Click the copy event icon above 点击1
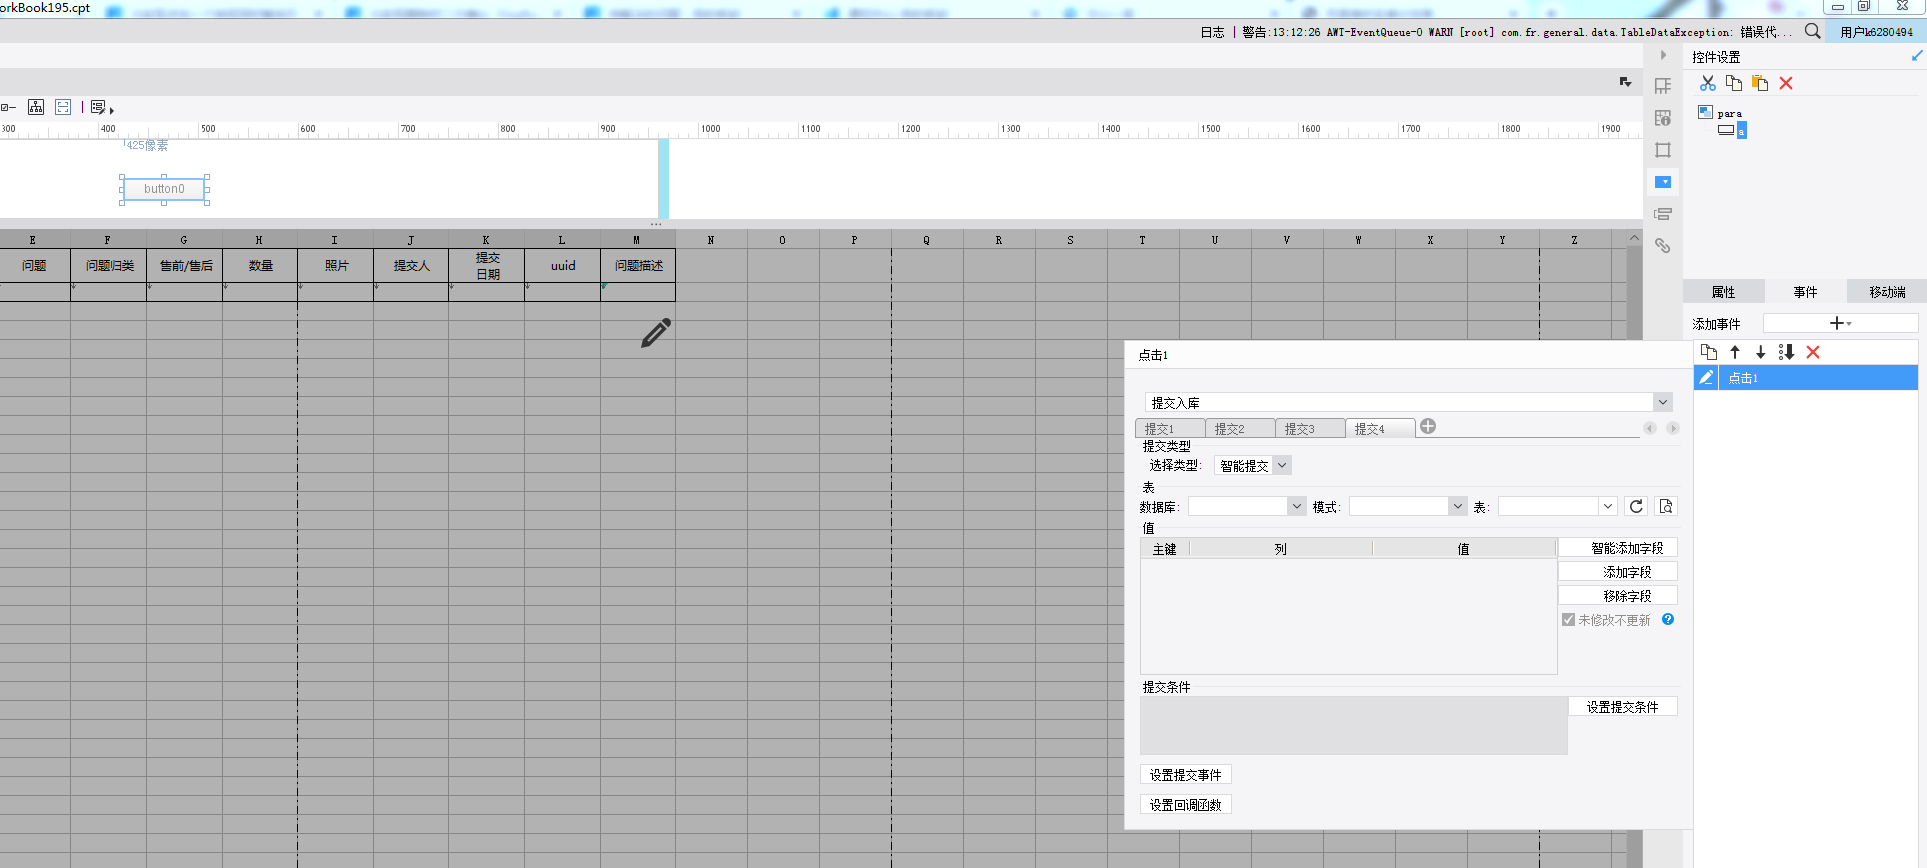 pos(1709,352)
